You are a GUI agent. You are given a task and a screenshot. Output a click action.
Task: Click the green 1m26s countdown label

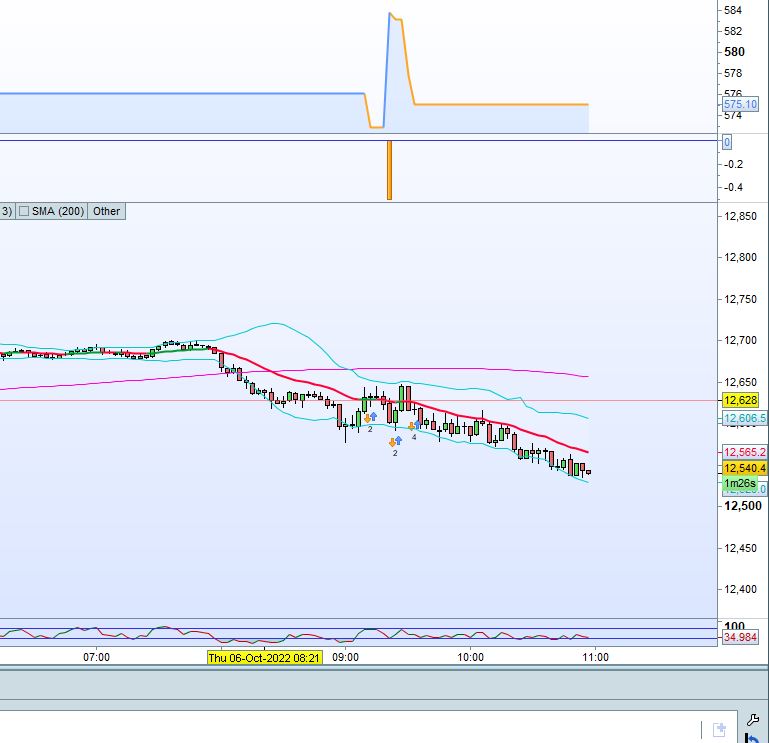coord(740,483)
